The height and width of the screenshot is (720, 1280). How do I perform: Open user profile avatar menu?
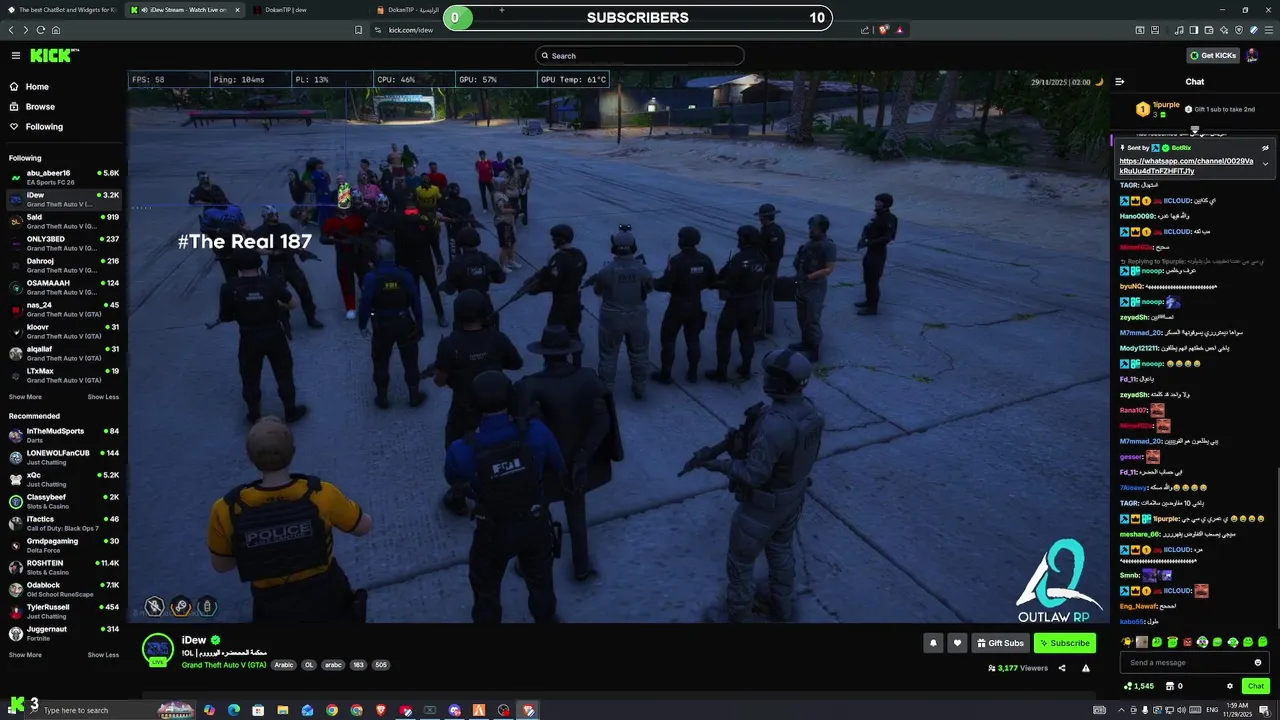coord(1252,56)
